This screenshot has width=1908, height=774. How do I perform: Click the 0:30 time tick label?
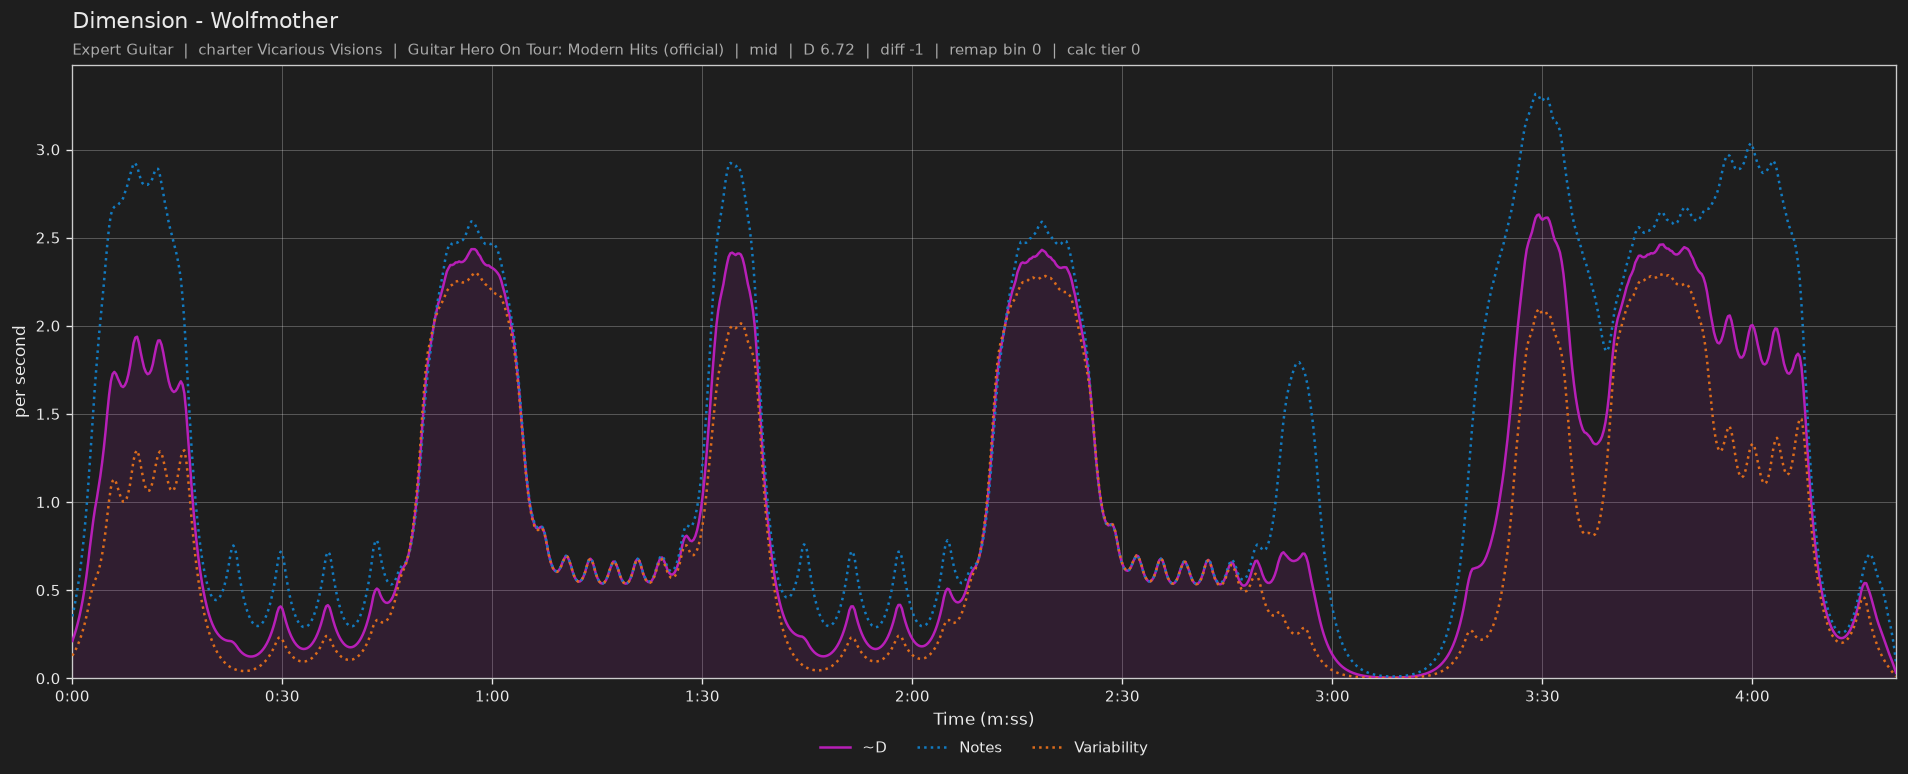[x=282, y=696]
